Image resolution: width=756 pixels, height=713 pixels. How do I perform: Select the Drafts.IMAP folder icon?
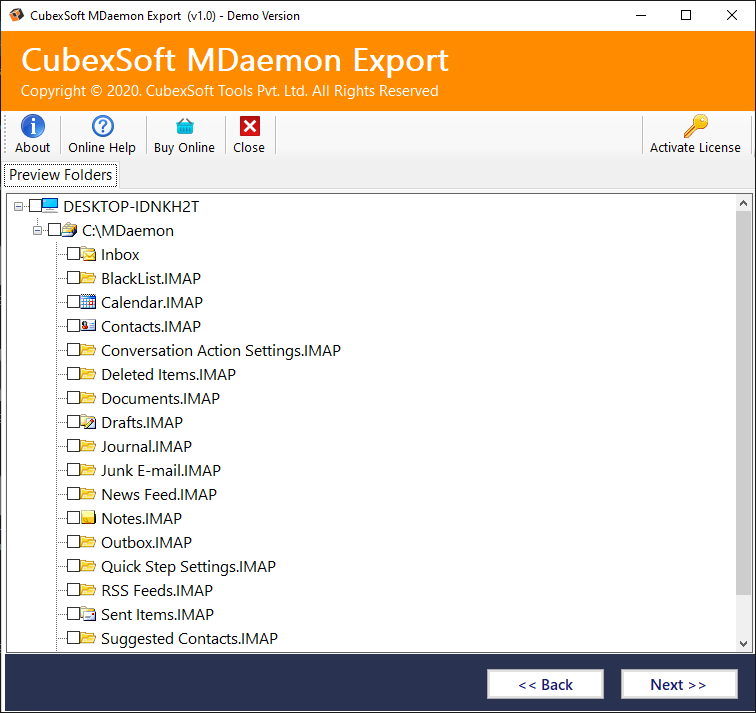coord(88,422)
